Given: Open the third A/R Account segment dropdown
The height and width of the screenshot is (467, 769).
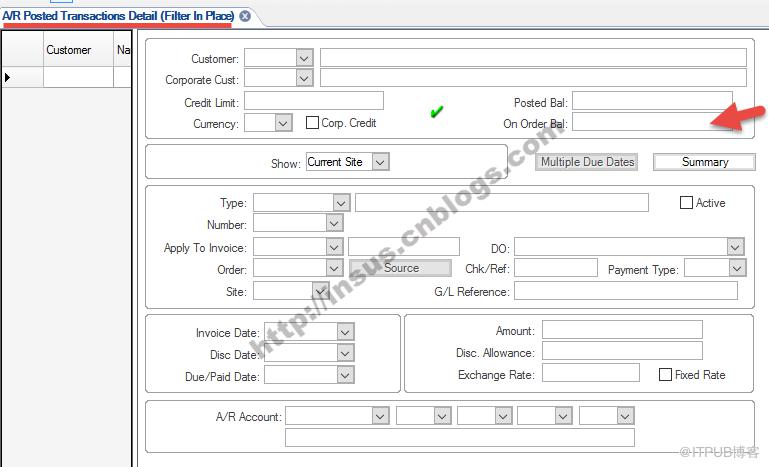Looking at the screenshot, I should pyautogui.click(x=504, y=416).
